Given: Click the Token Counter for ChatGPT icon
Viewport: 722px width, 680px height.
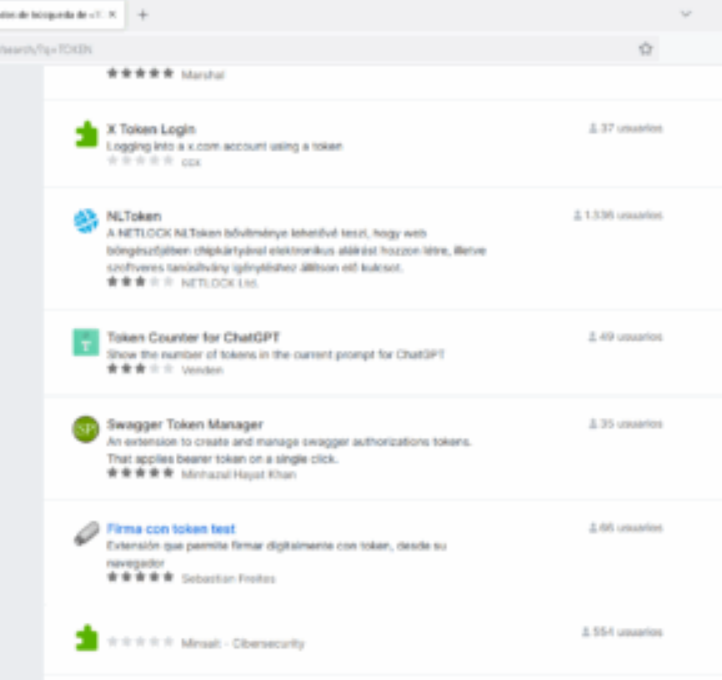Looking at the screenshot, I should pos(86,342).
